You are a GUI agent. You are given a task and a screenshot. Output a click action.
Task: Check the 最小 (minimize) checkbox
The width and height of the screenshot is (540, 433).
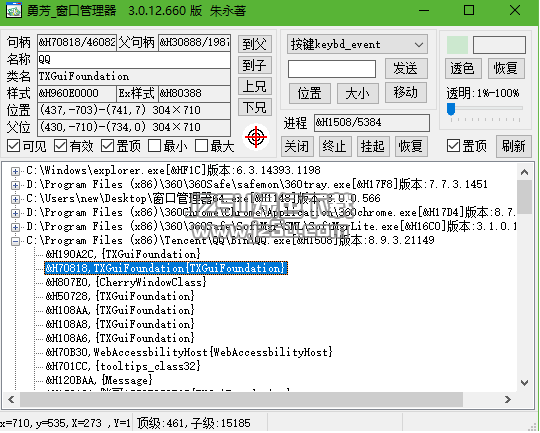click(x=154, y=146)
